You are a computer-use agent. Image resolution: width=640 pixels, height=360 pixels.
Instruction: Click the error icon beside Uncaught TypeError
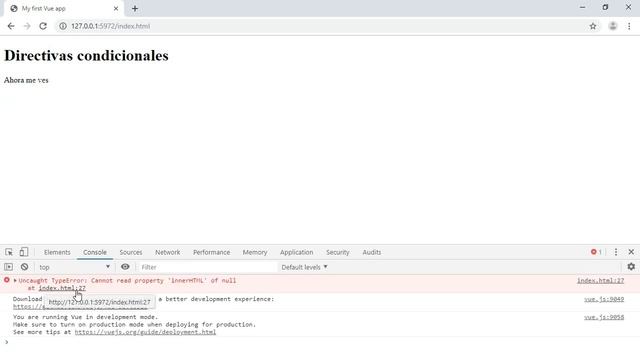pyautogui.click(x=7, y=280)
